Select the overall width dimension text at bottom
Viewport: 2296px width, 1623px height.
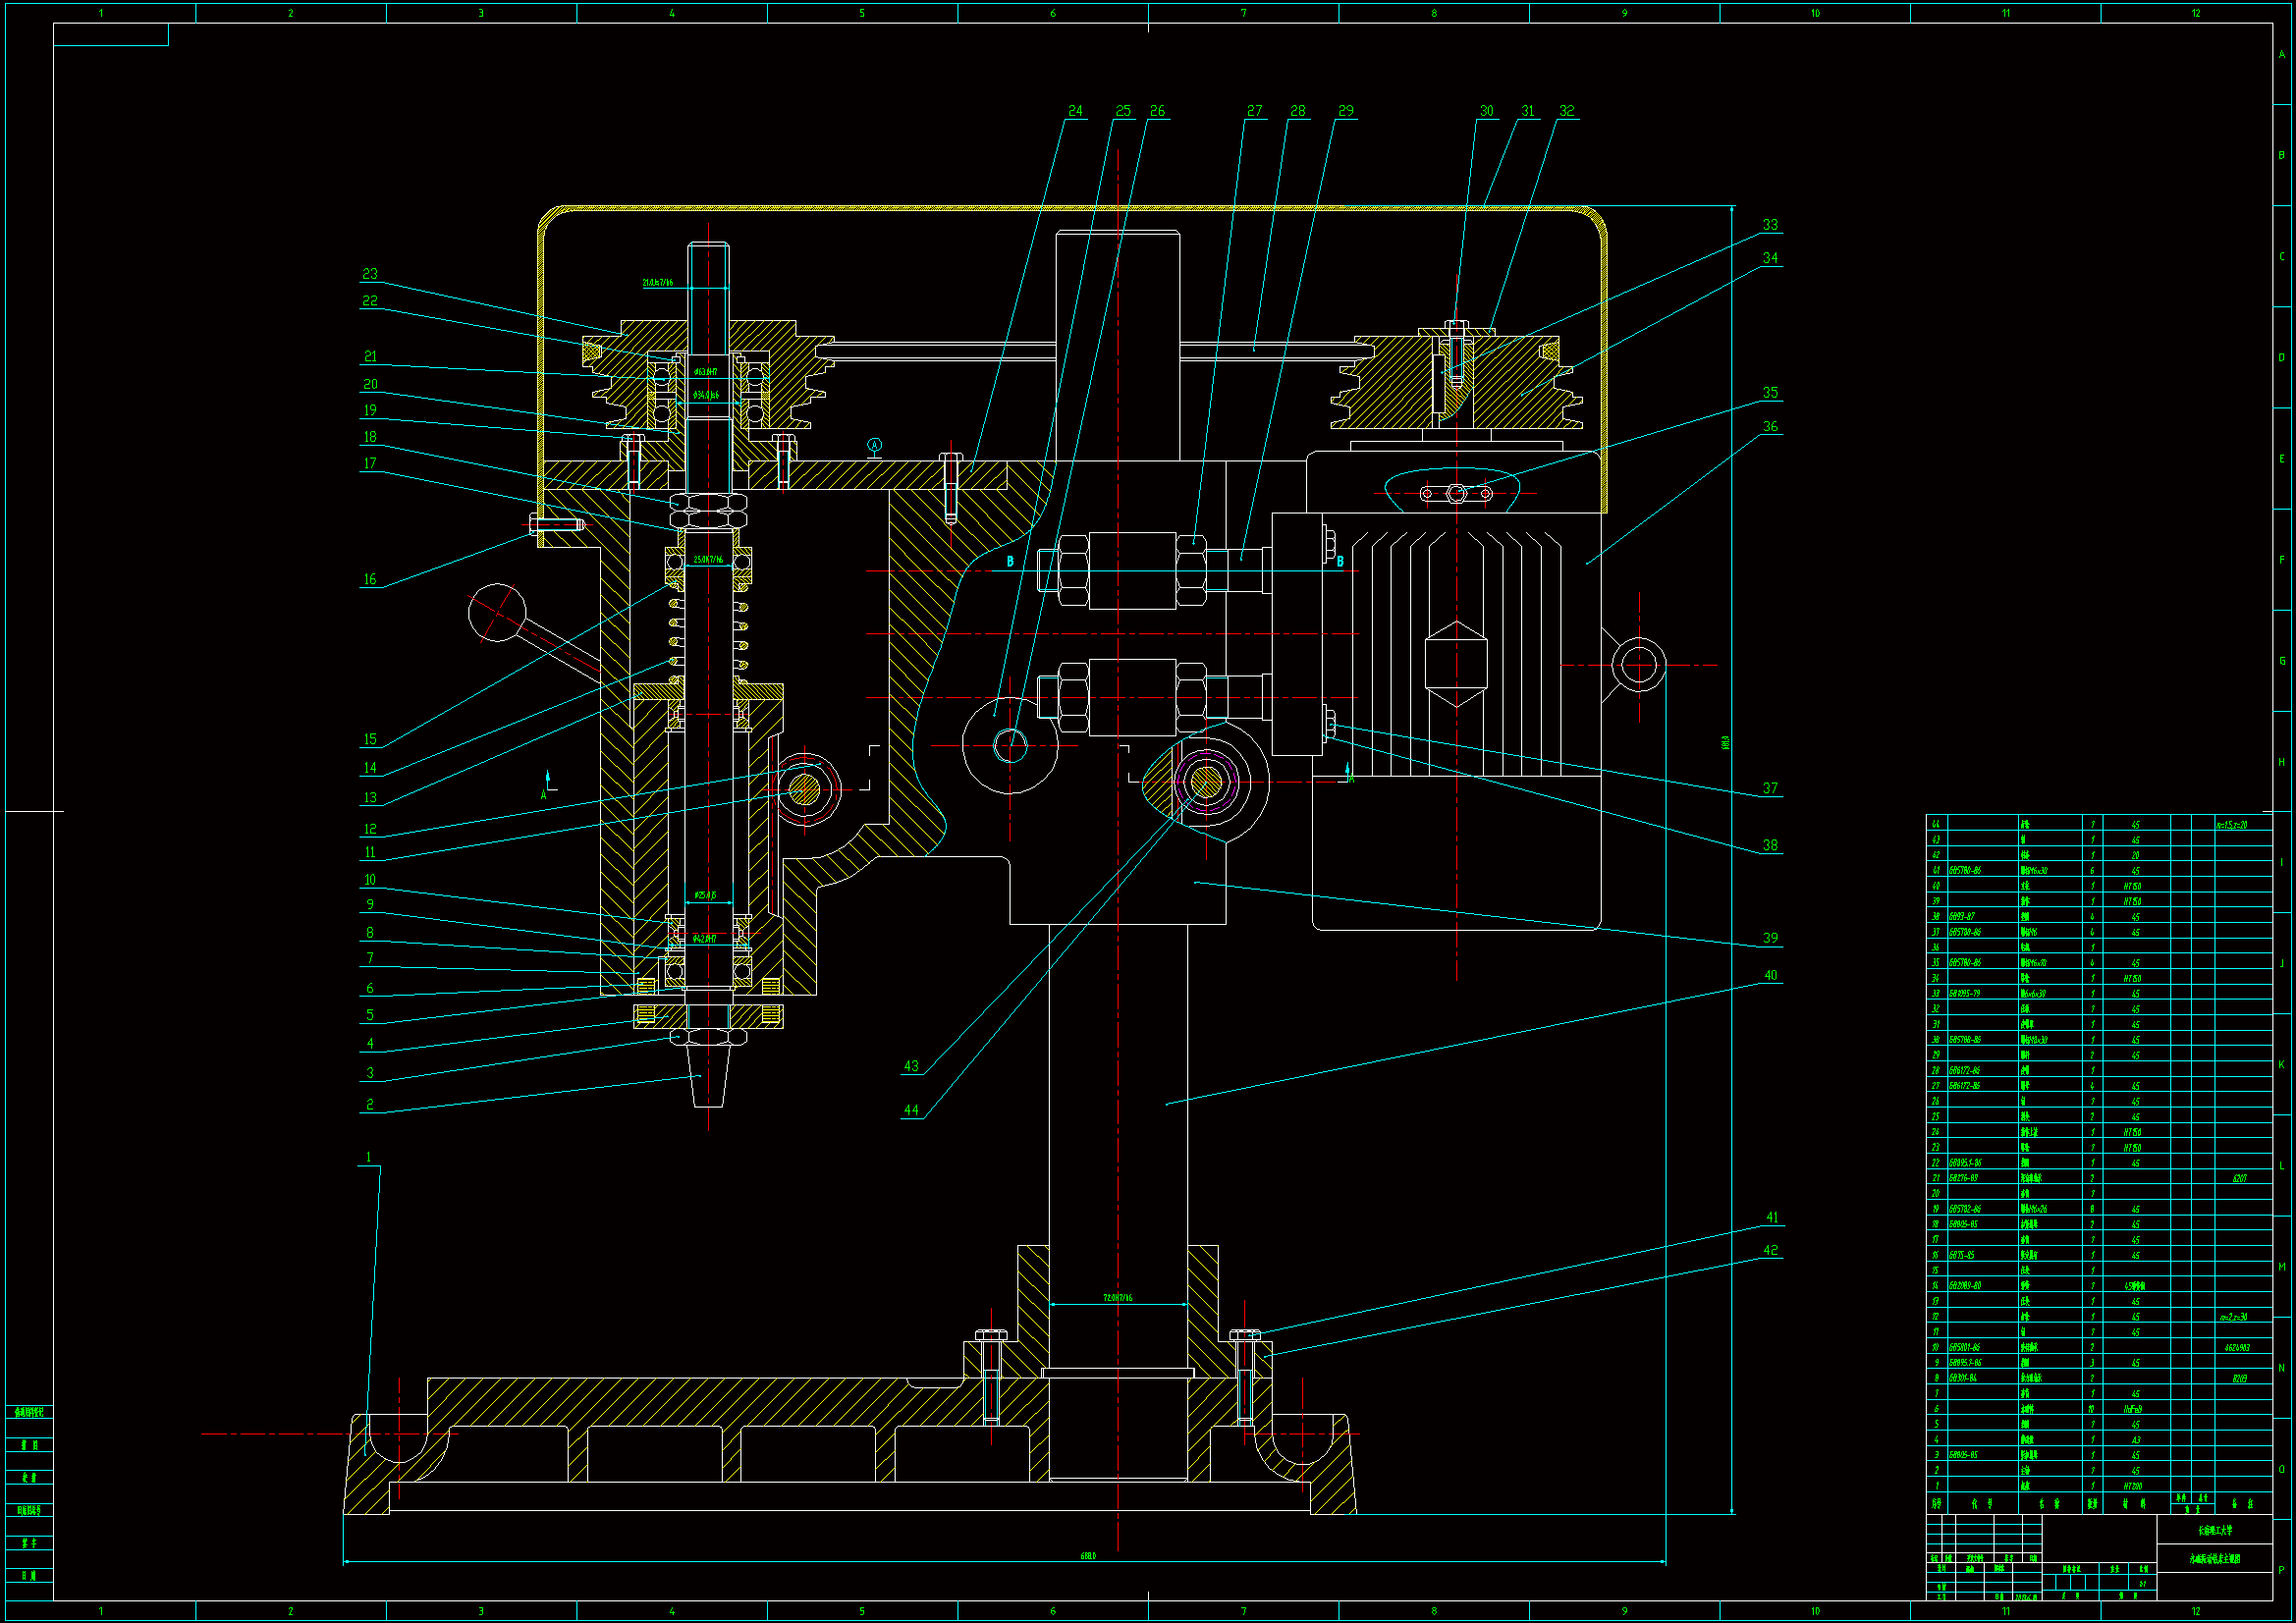(x=1088, y=1556)
